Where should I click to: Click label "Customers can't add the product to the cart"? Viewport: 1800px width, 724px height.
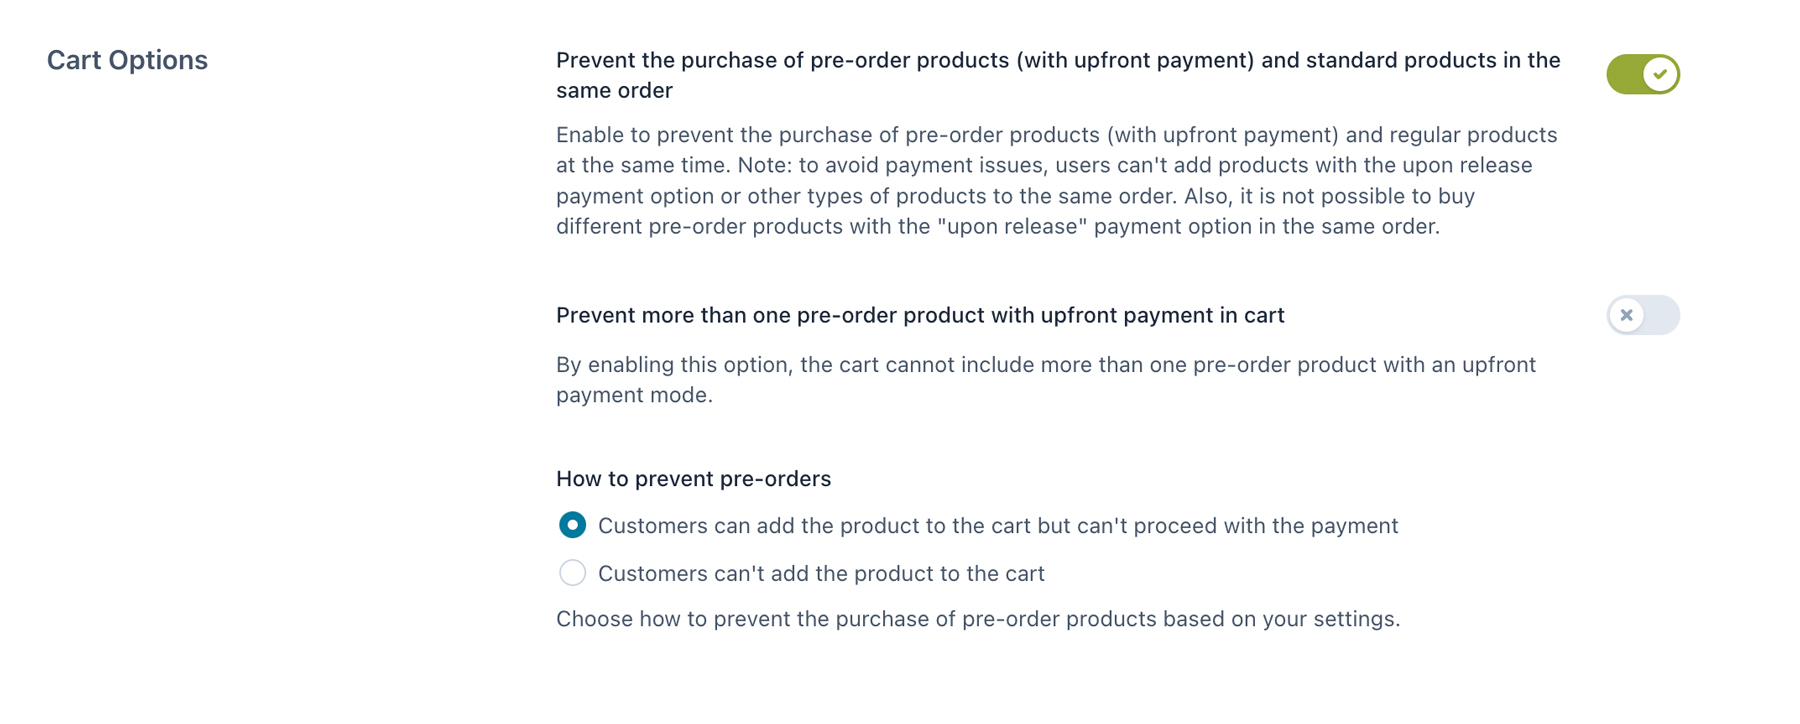coord(821,574)
